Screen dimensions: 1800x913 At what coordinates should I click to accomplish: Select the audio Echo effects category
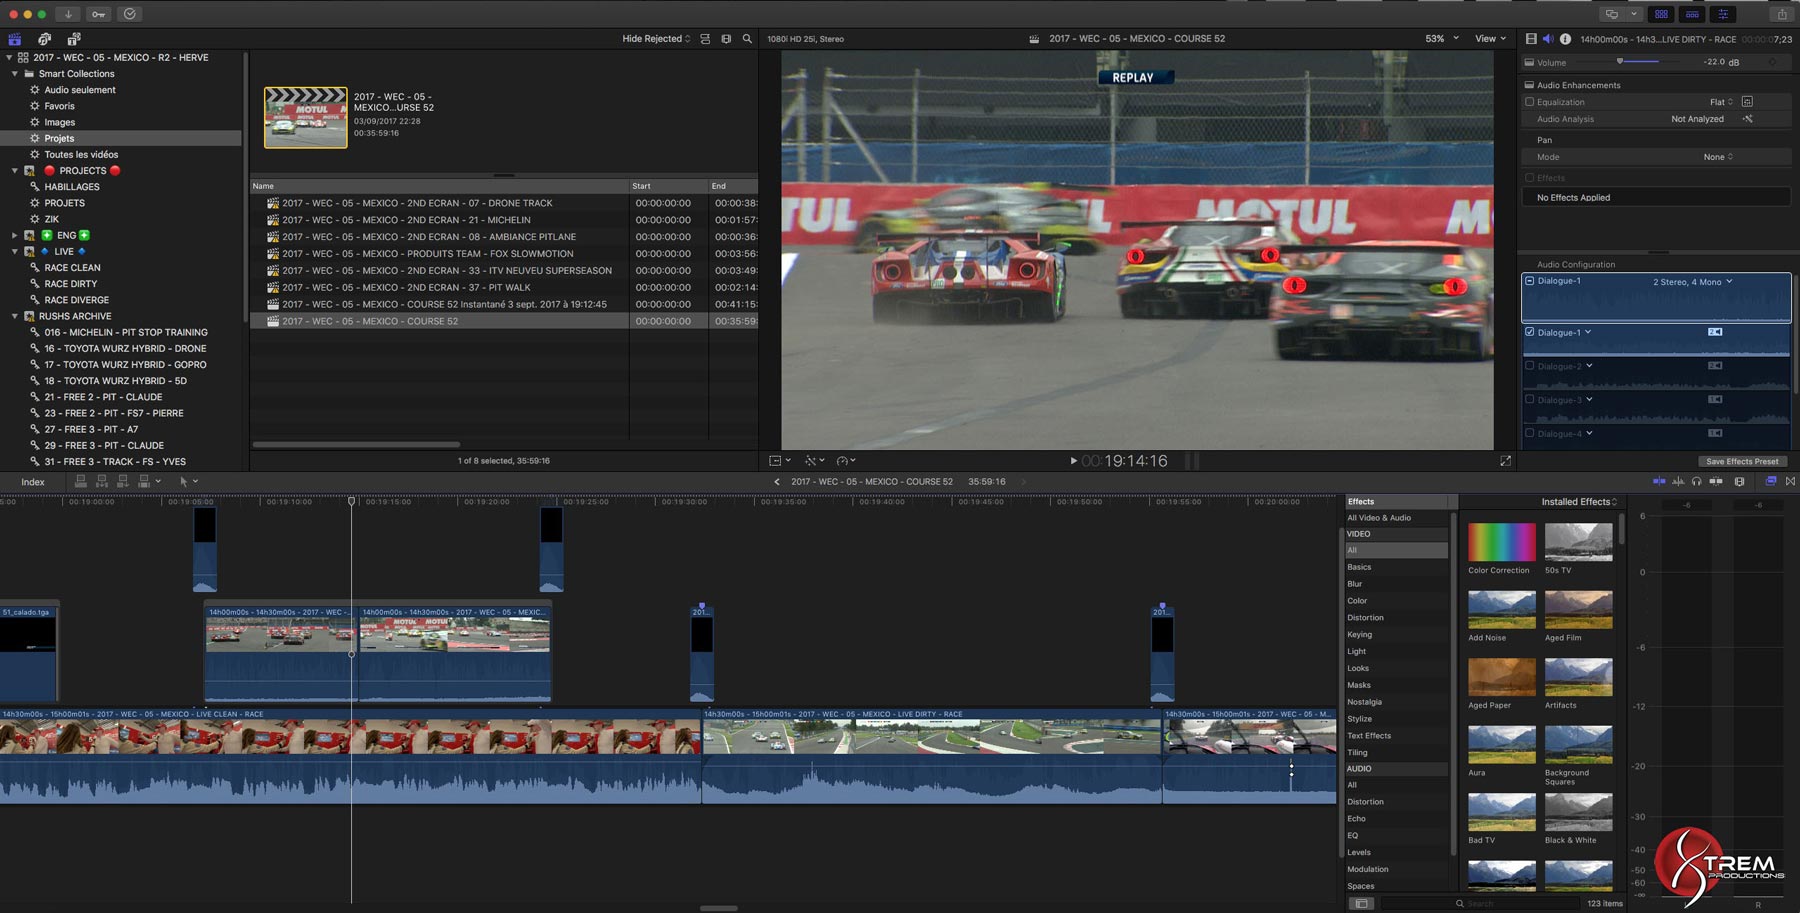click(x=1356, y=818)
